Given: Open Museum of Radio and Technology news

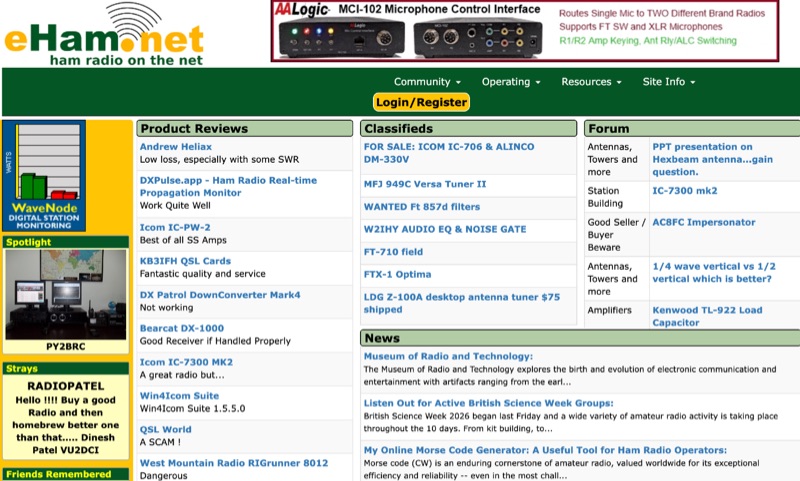Looking at the screenshot, I should coord(448,356).
